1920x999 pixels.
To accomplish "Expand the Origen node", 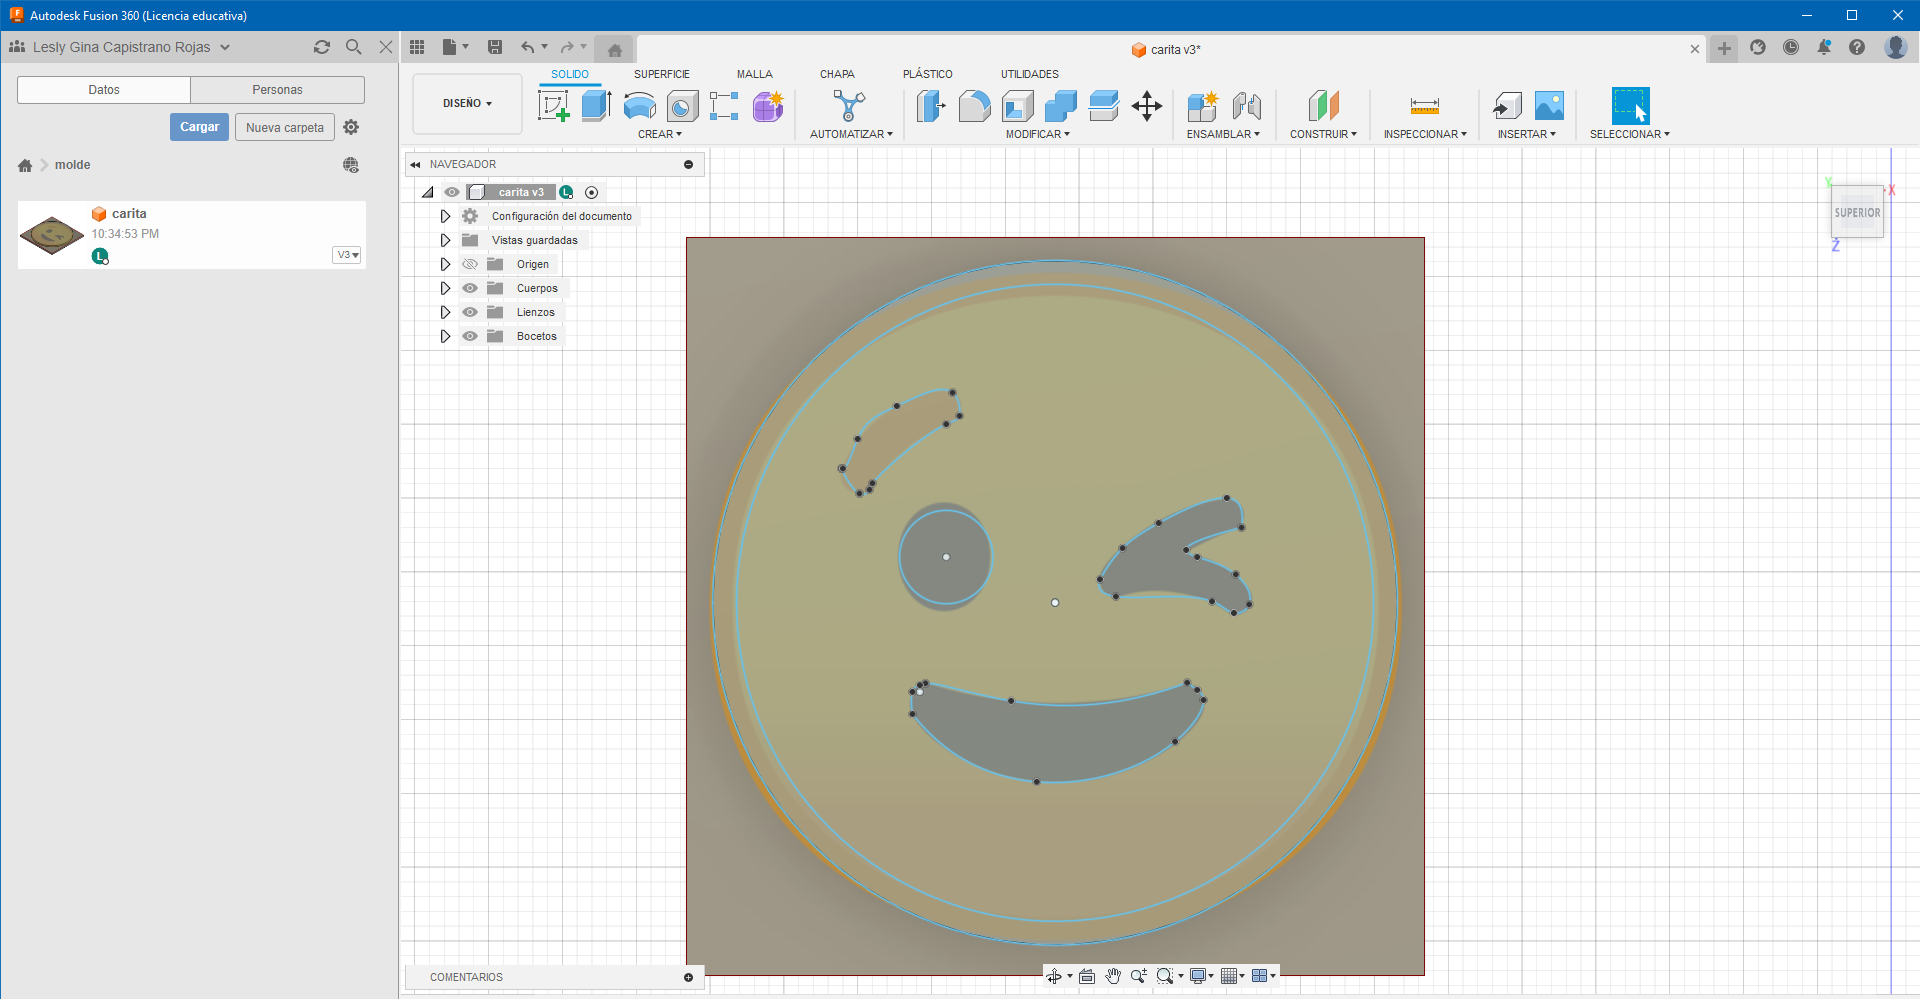I will (x=446, y=264).
